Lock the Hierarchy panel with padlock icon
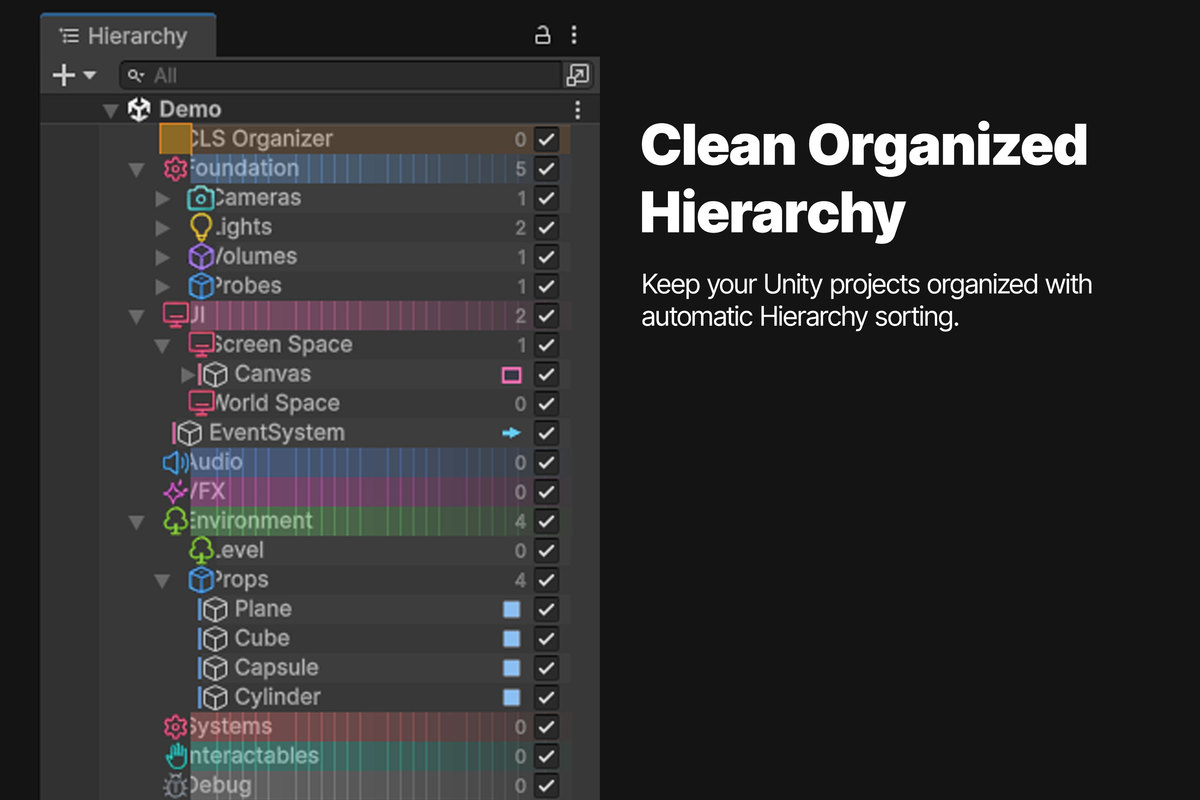This screenshot has width=1200, height=800. [542, 35]
